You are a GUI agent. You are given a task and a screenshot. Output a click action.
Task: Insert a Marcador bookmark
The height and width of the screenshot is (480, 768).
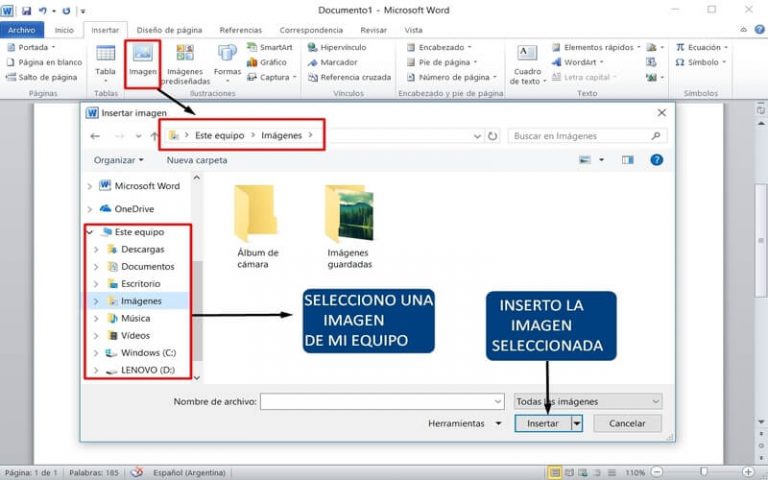coord(333,62)
